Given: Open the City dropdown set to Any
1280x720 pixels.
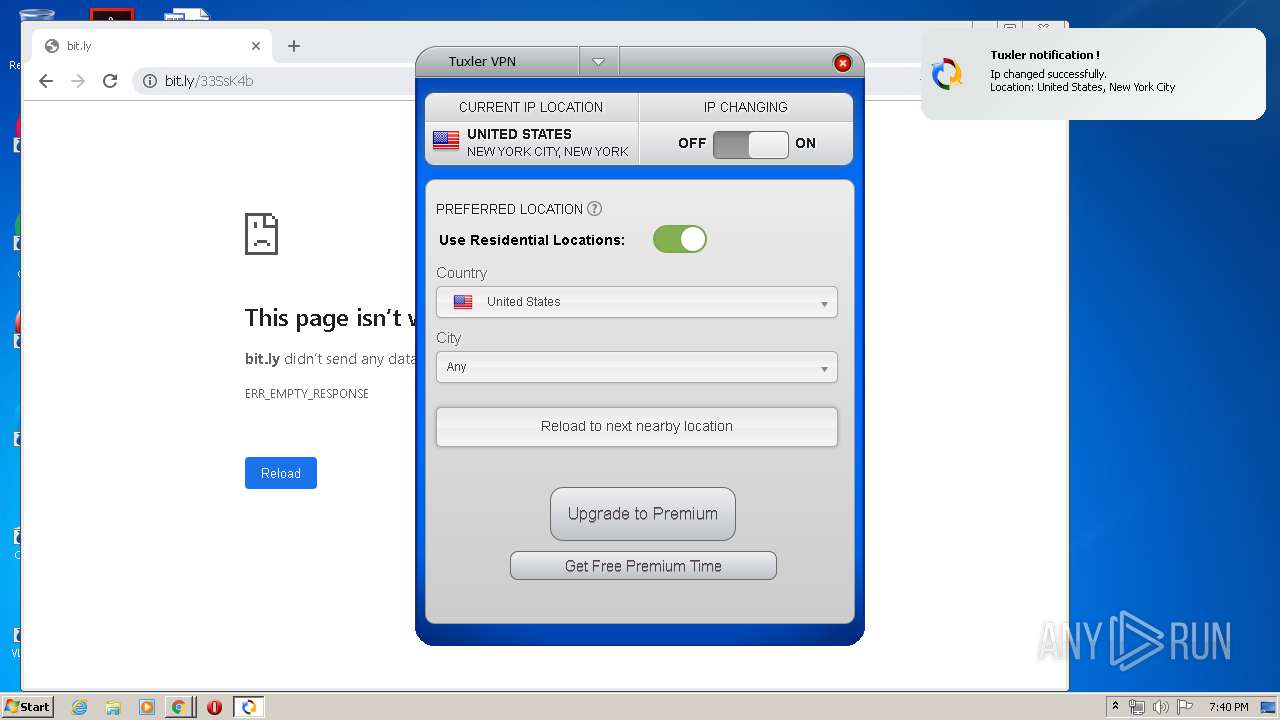Looking at the screenshot, I should [637, 367].
